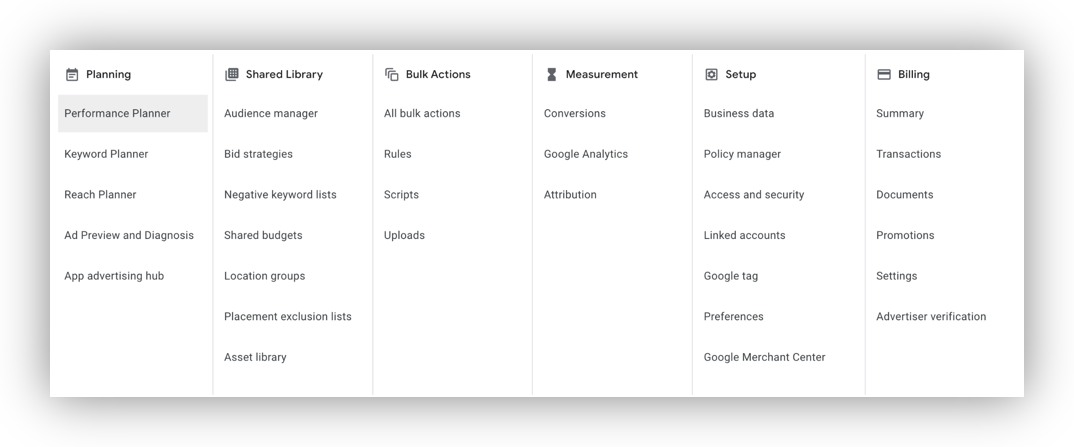This screenshot has height=447, width=1074.
Task: Click the Bulk Actions copy icon
Action: click(392, 75)
